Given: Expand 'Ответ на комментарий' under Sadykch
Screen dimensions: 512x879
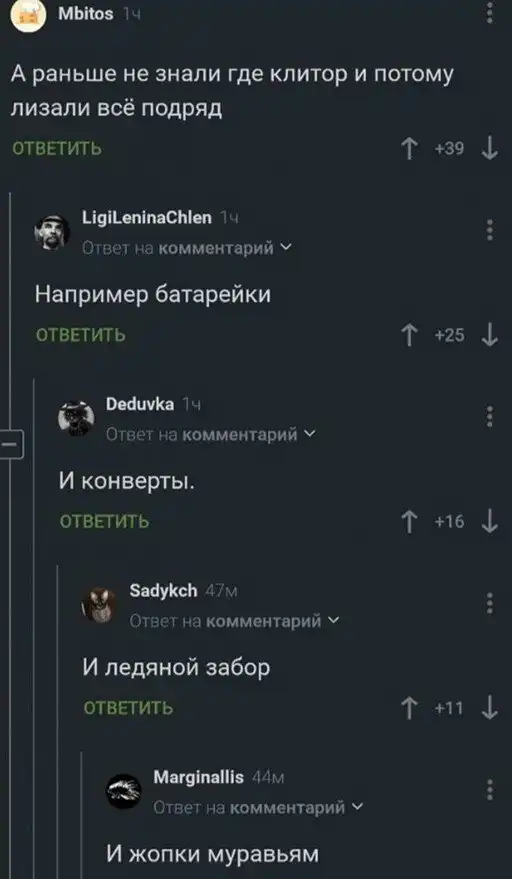Looking at the screenshot, I should [234, 621].
